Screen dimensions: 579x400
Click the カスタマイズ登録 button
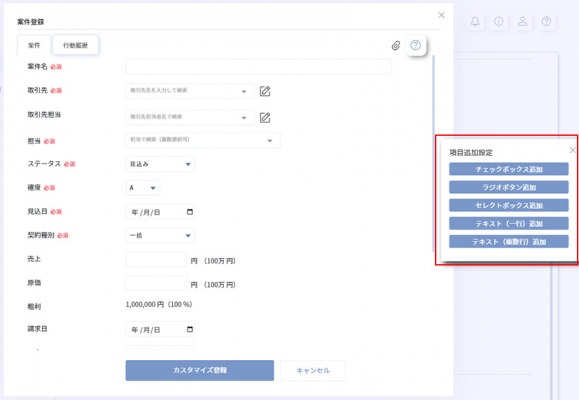[199, 370]
